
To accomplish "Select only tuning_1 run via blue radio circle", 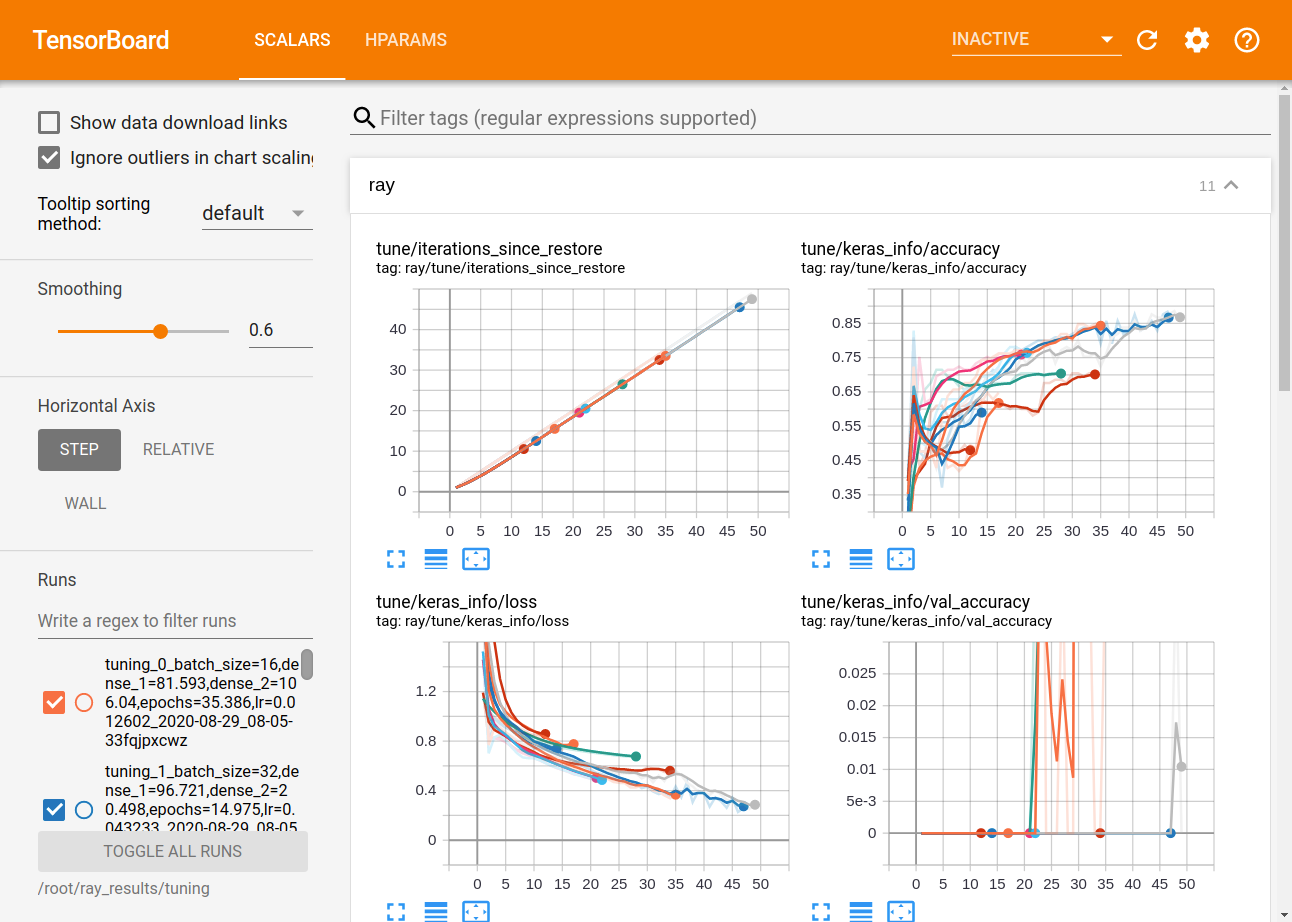I will pyautogui.click(x=84, y=809).
